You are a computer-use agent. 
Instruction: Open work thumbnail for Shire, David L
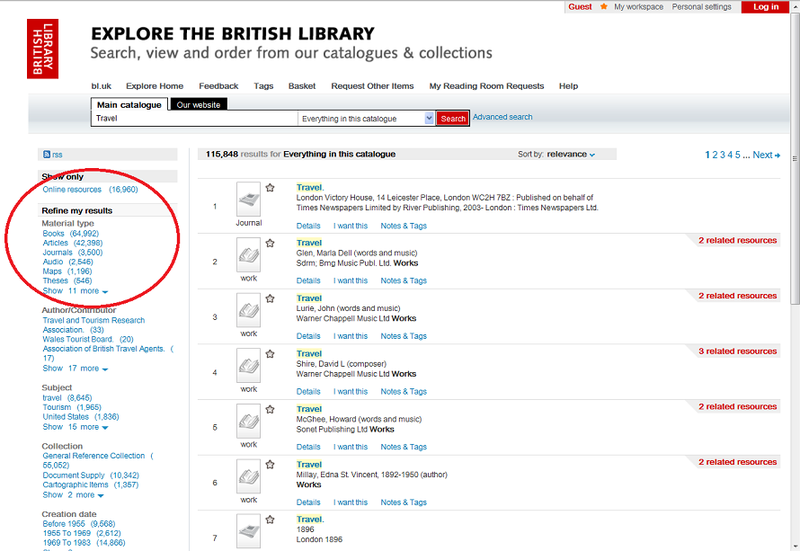(x=248, y=365)
